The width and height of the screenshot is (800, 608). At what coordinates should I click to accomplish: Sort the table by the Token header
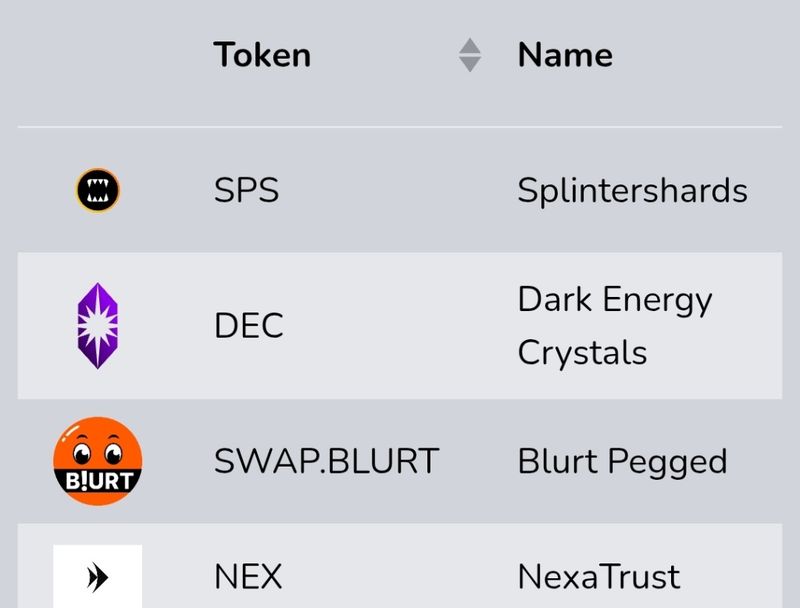(262, 55)
